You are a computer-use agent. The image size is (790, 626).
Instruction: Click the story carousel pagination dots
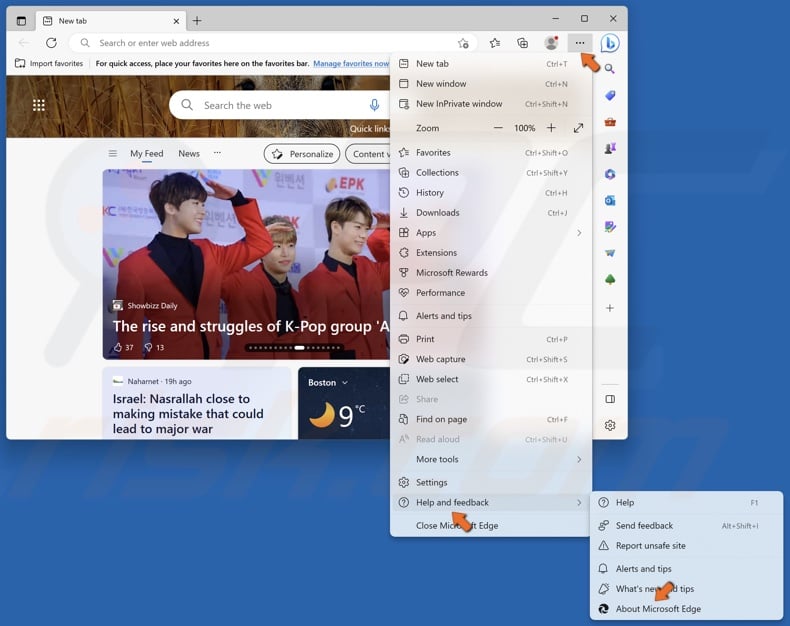point(295,347)
